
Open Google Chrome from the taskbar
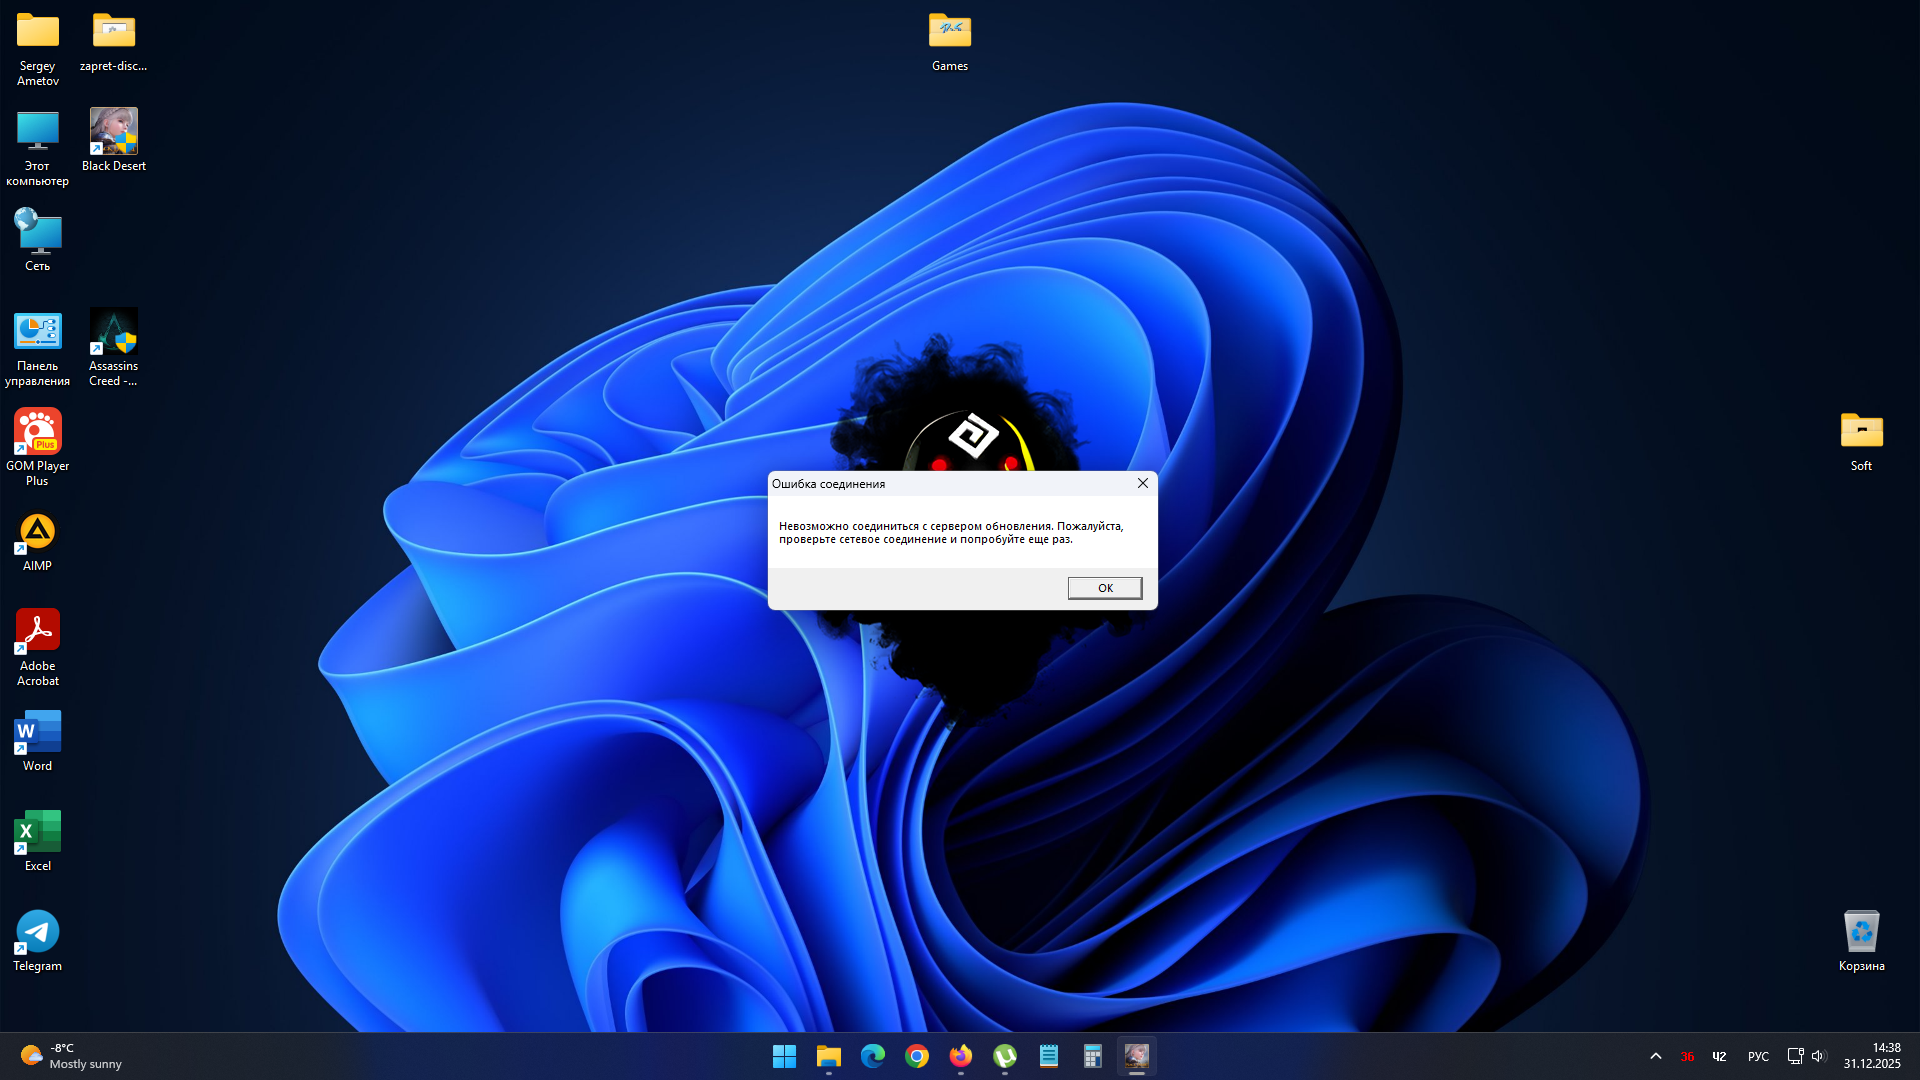(x=916, y=1056)
